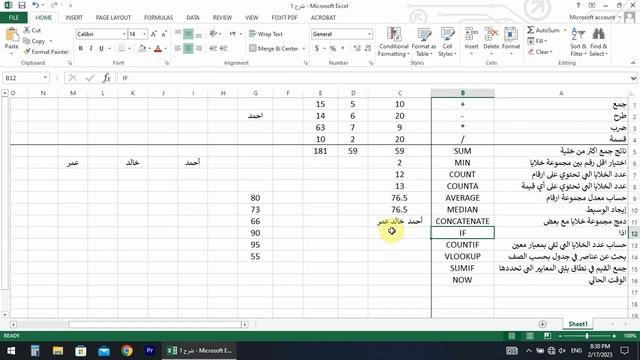Click the Insert Function fx icon

pyautogui.click(x=107, y=78)
